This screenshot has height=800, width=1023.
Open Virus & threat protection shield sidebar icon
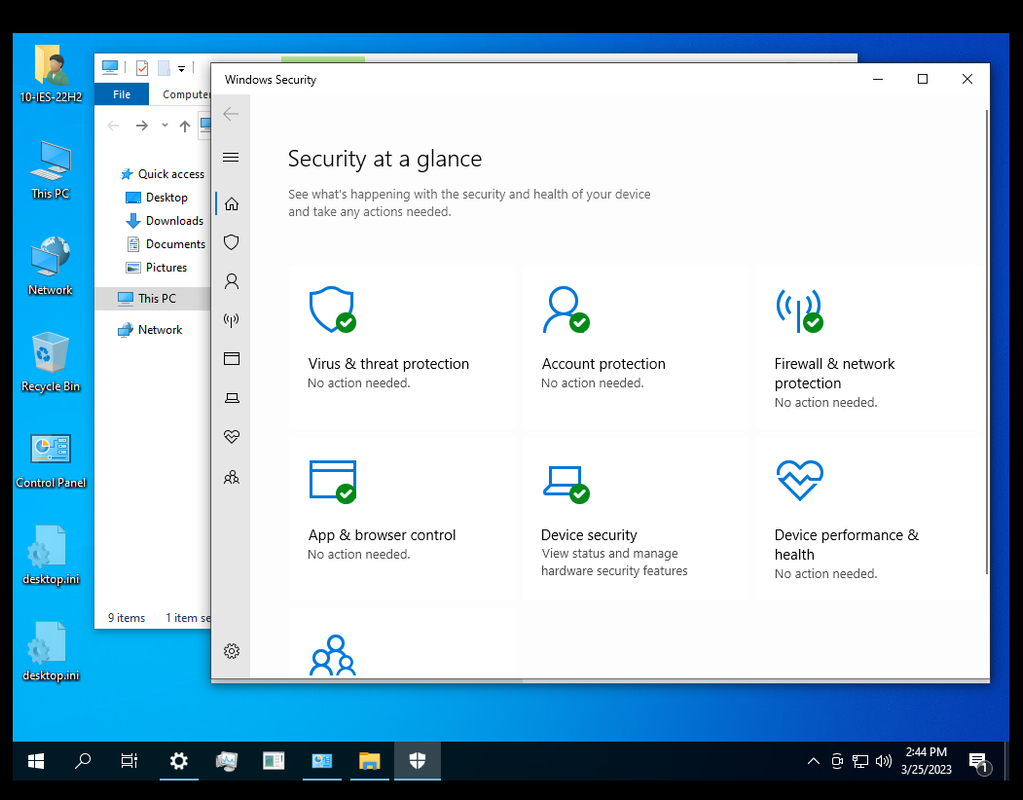[232, 243]
